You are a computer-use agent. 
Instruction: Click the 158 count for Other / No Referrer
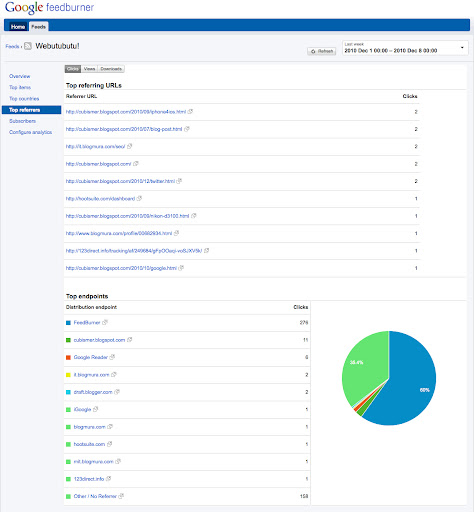coord(304,496)
